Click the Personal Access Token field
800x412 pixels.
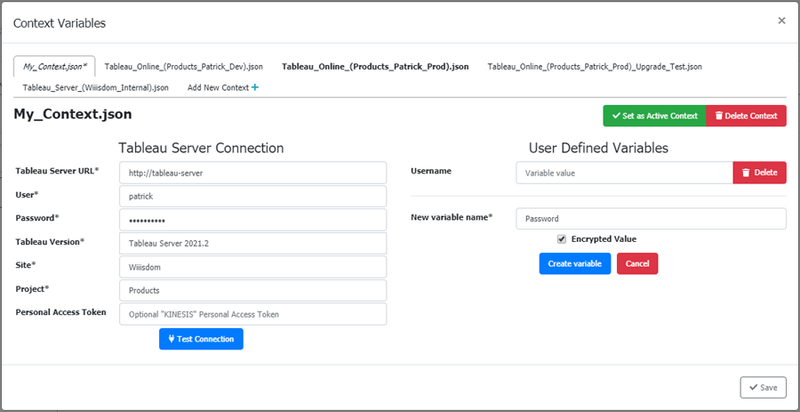253,314
